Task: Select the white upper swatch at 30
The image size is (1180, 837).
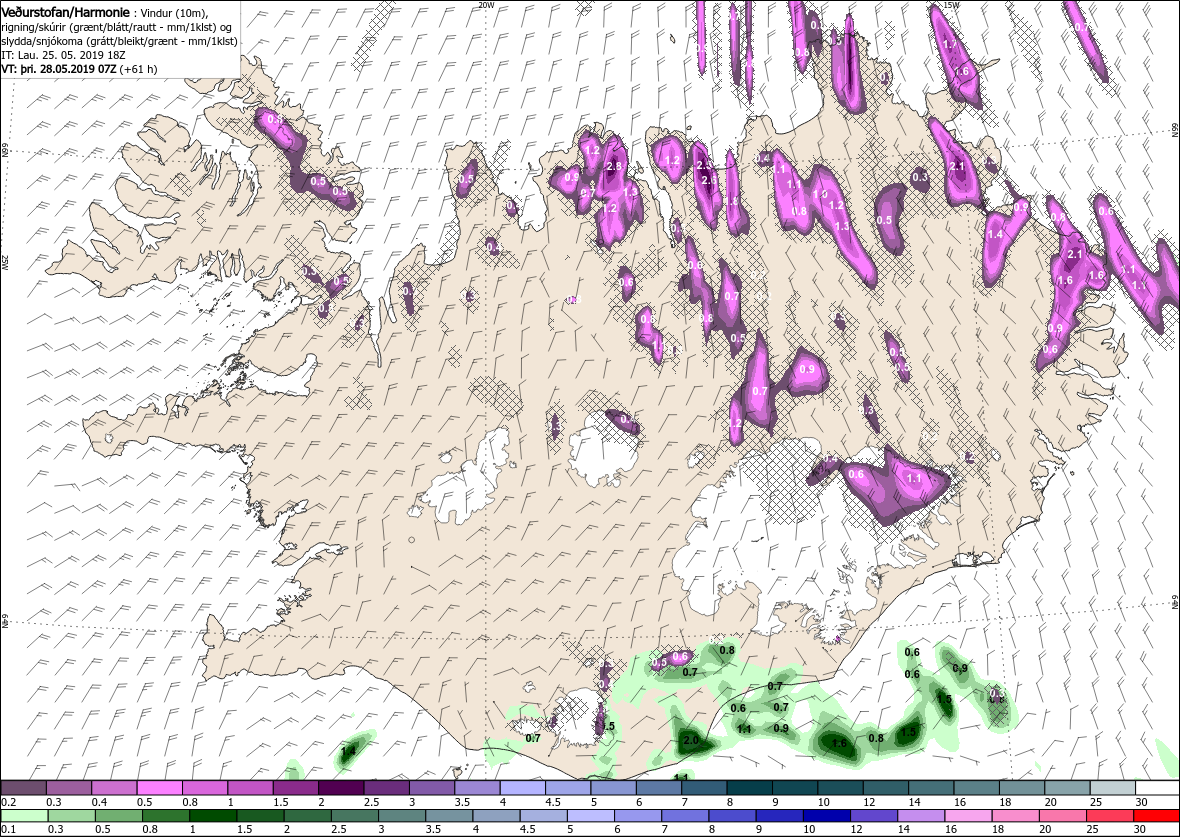Action: coord(1157,788)
